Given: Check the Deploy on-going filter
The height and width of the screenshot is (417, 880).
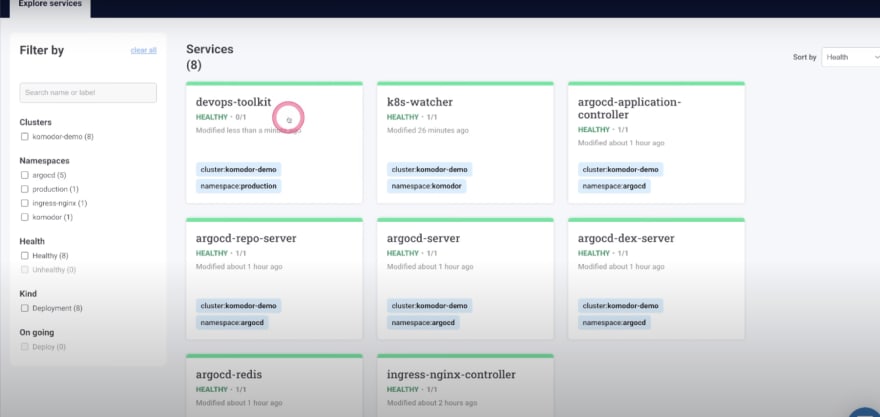Looking at the screenshot, I should click(x=25, y=347).
